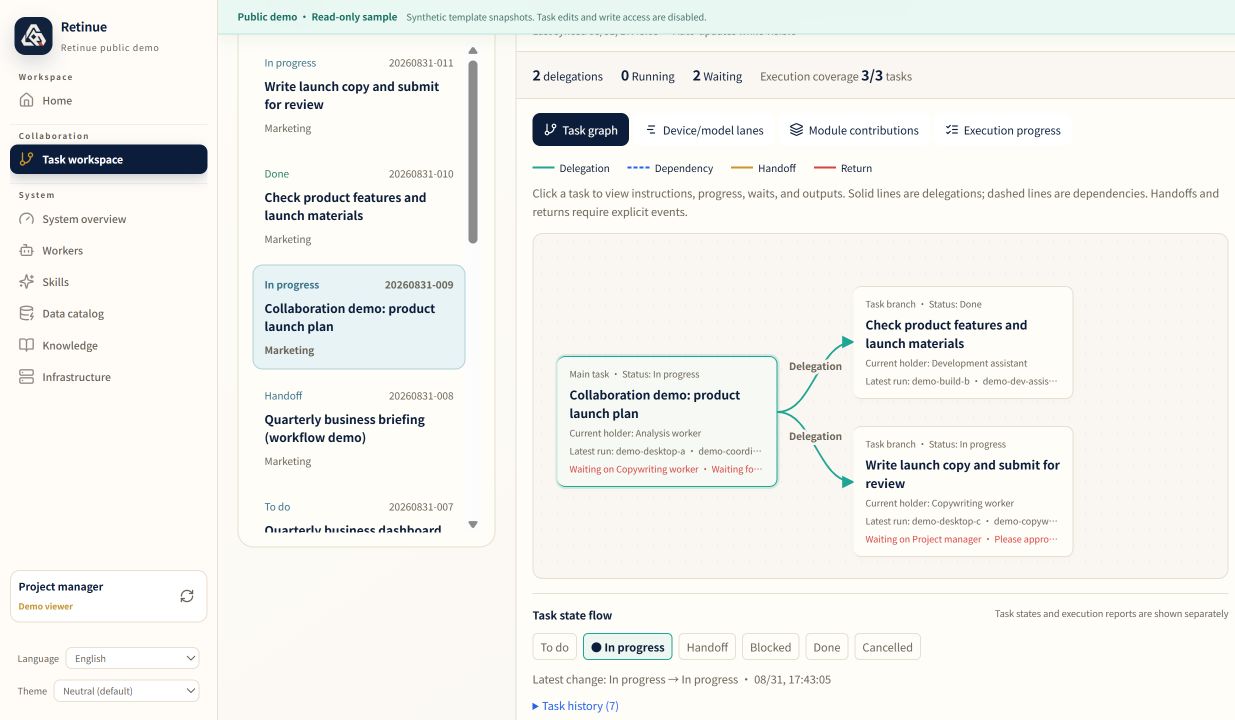The height and width of the screenshot is (720, 1235).
Task: Select the Handoff task state
Action: coord(707,647)
